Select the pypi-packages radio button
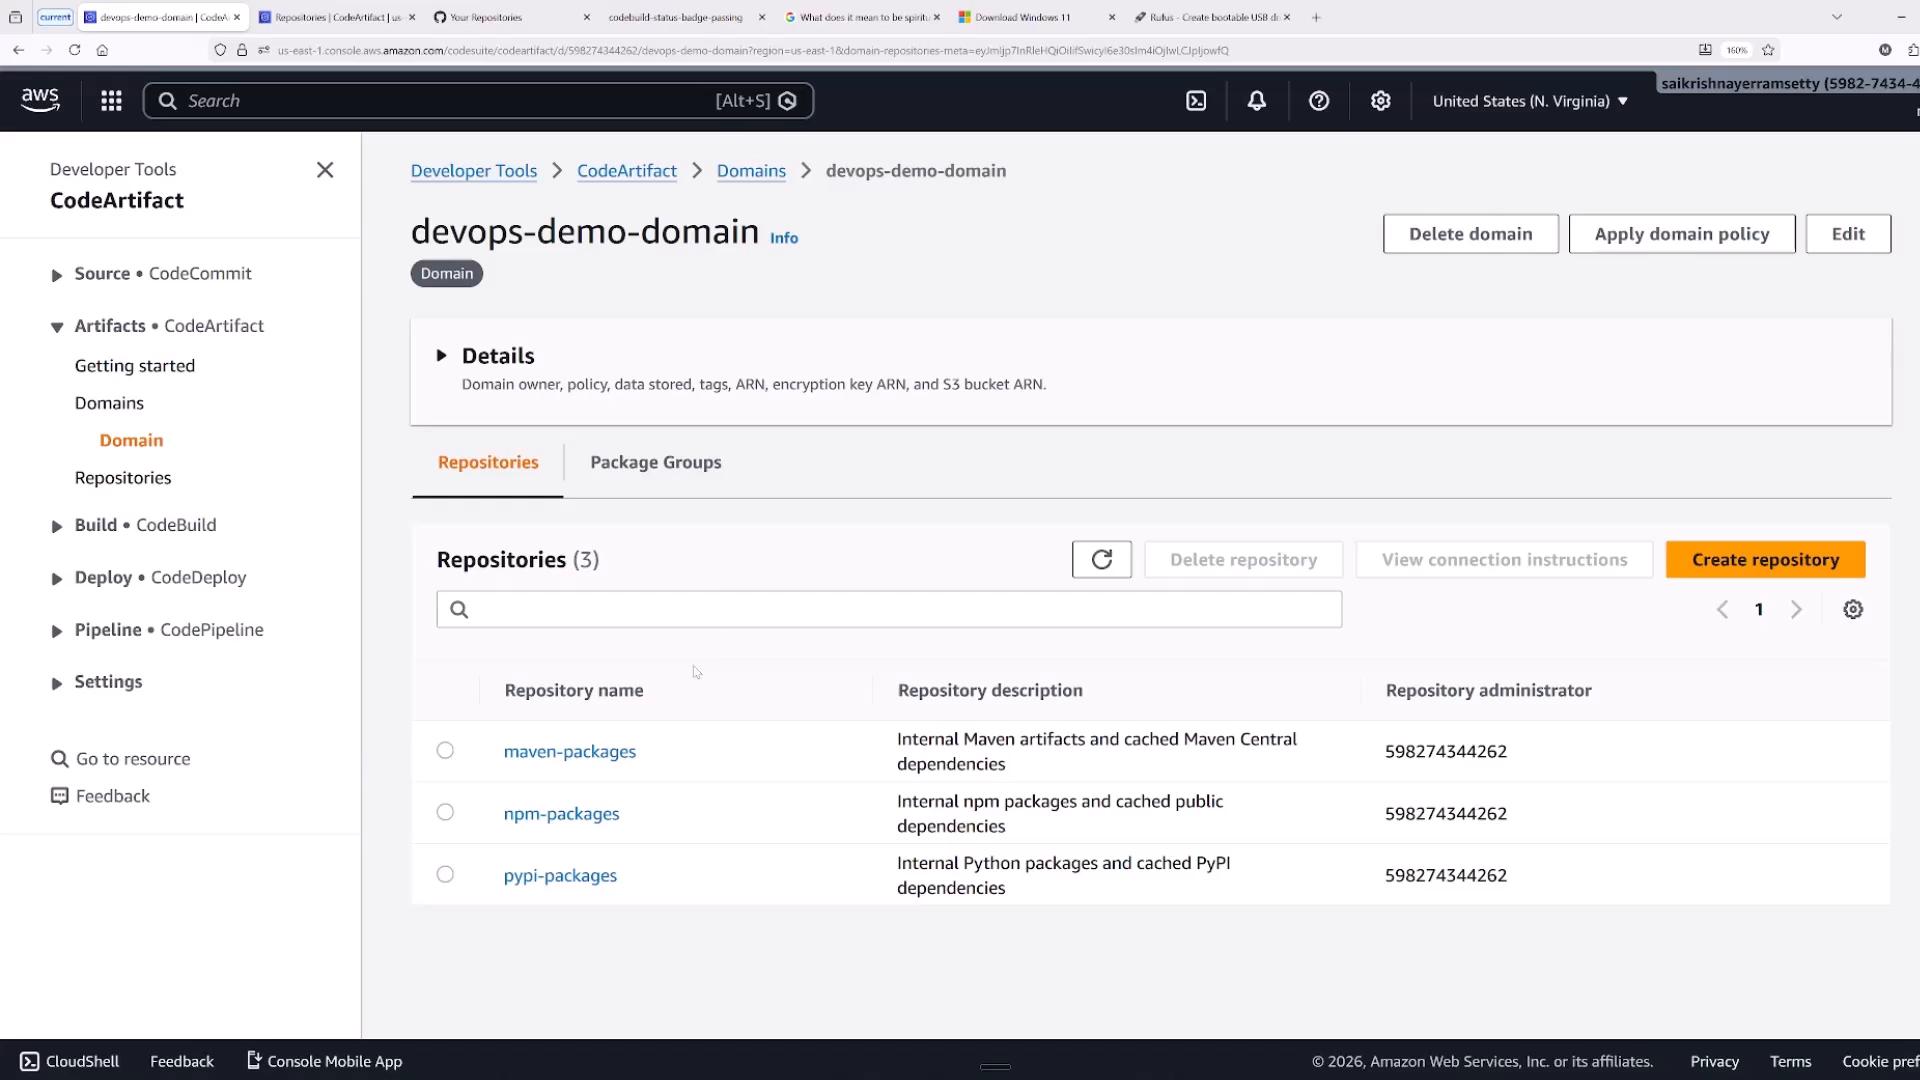 click(x=445, y=875)
